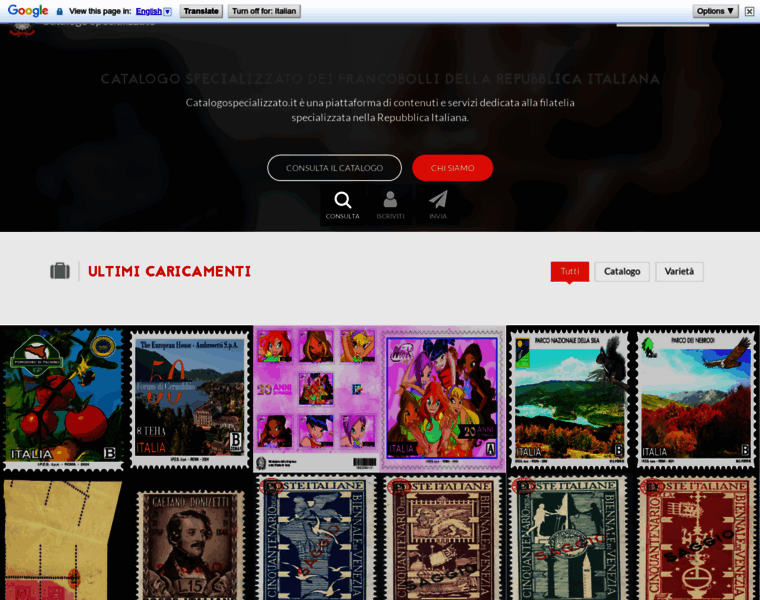Screen dimensions: 760x600
Task: Click the Invia paper plane icon
Action: pos(438,199)
